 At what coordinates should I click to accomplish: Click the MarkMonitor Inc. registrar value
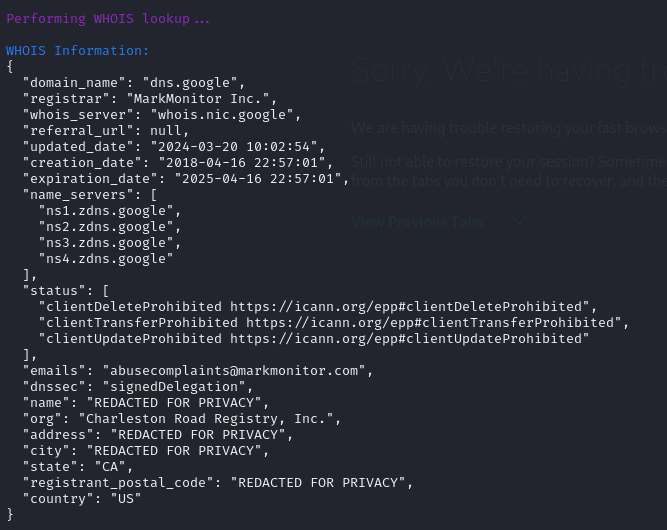(198, 99)
